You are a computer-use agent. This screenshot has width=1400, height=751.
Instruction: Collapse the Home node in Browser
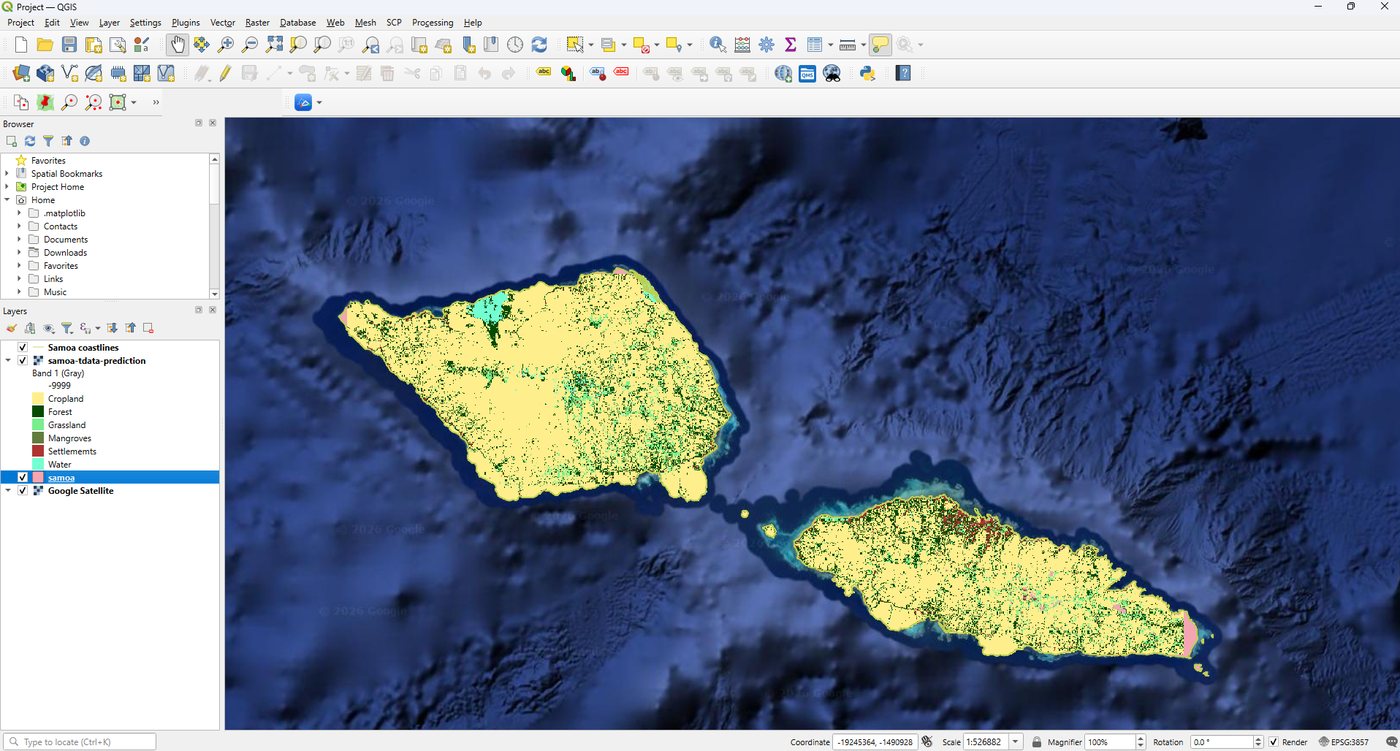click(x=8, y=200)
